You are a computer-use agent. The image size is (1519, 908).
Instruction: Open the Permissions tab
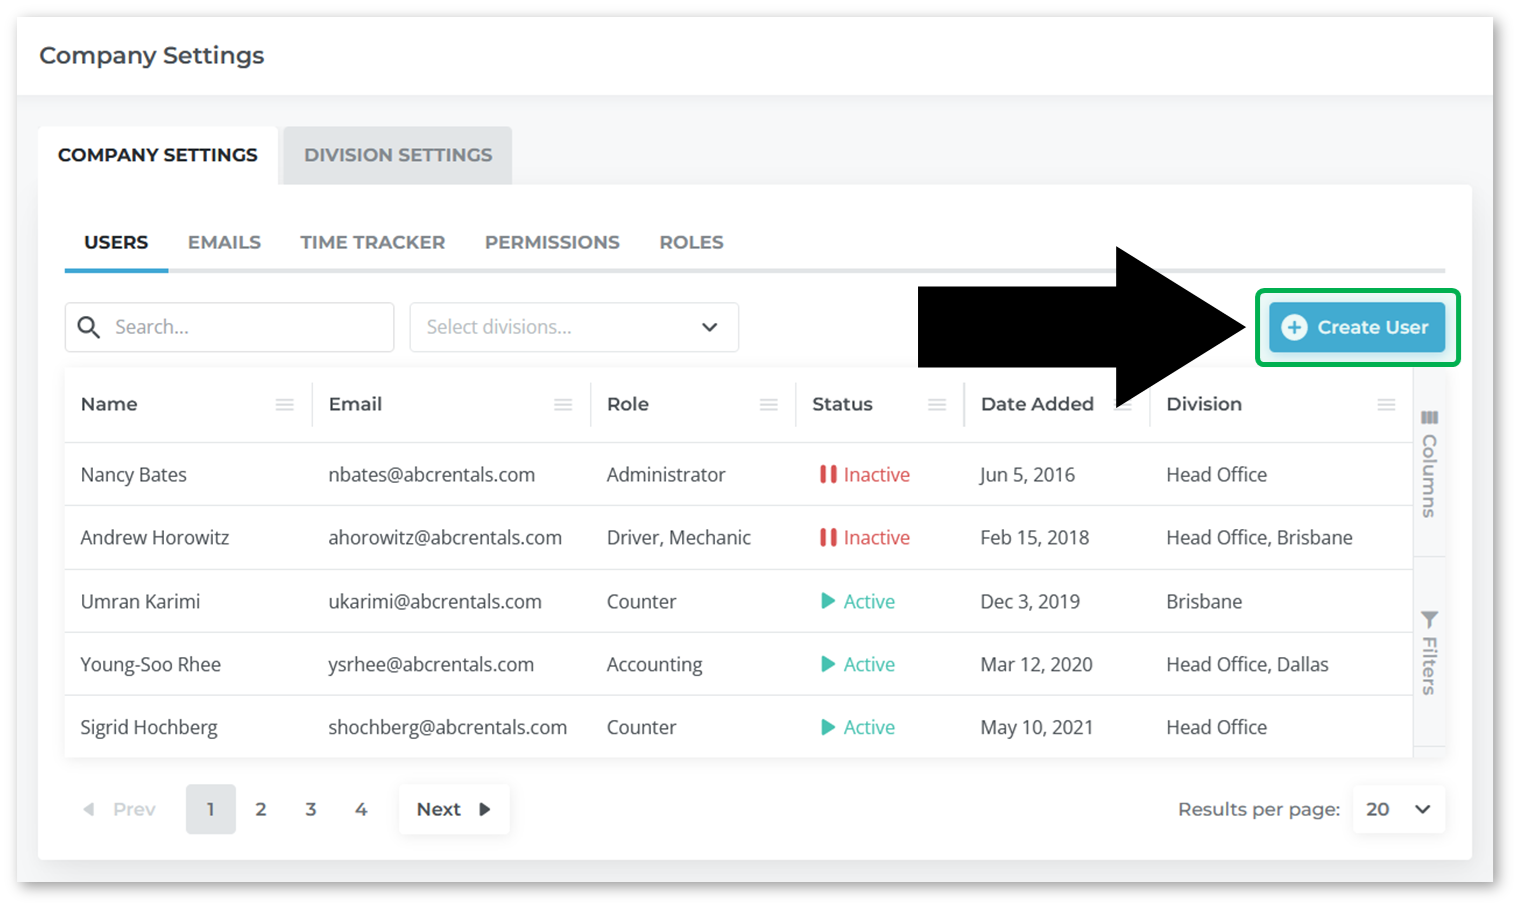tap(552, 242)
